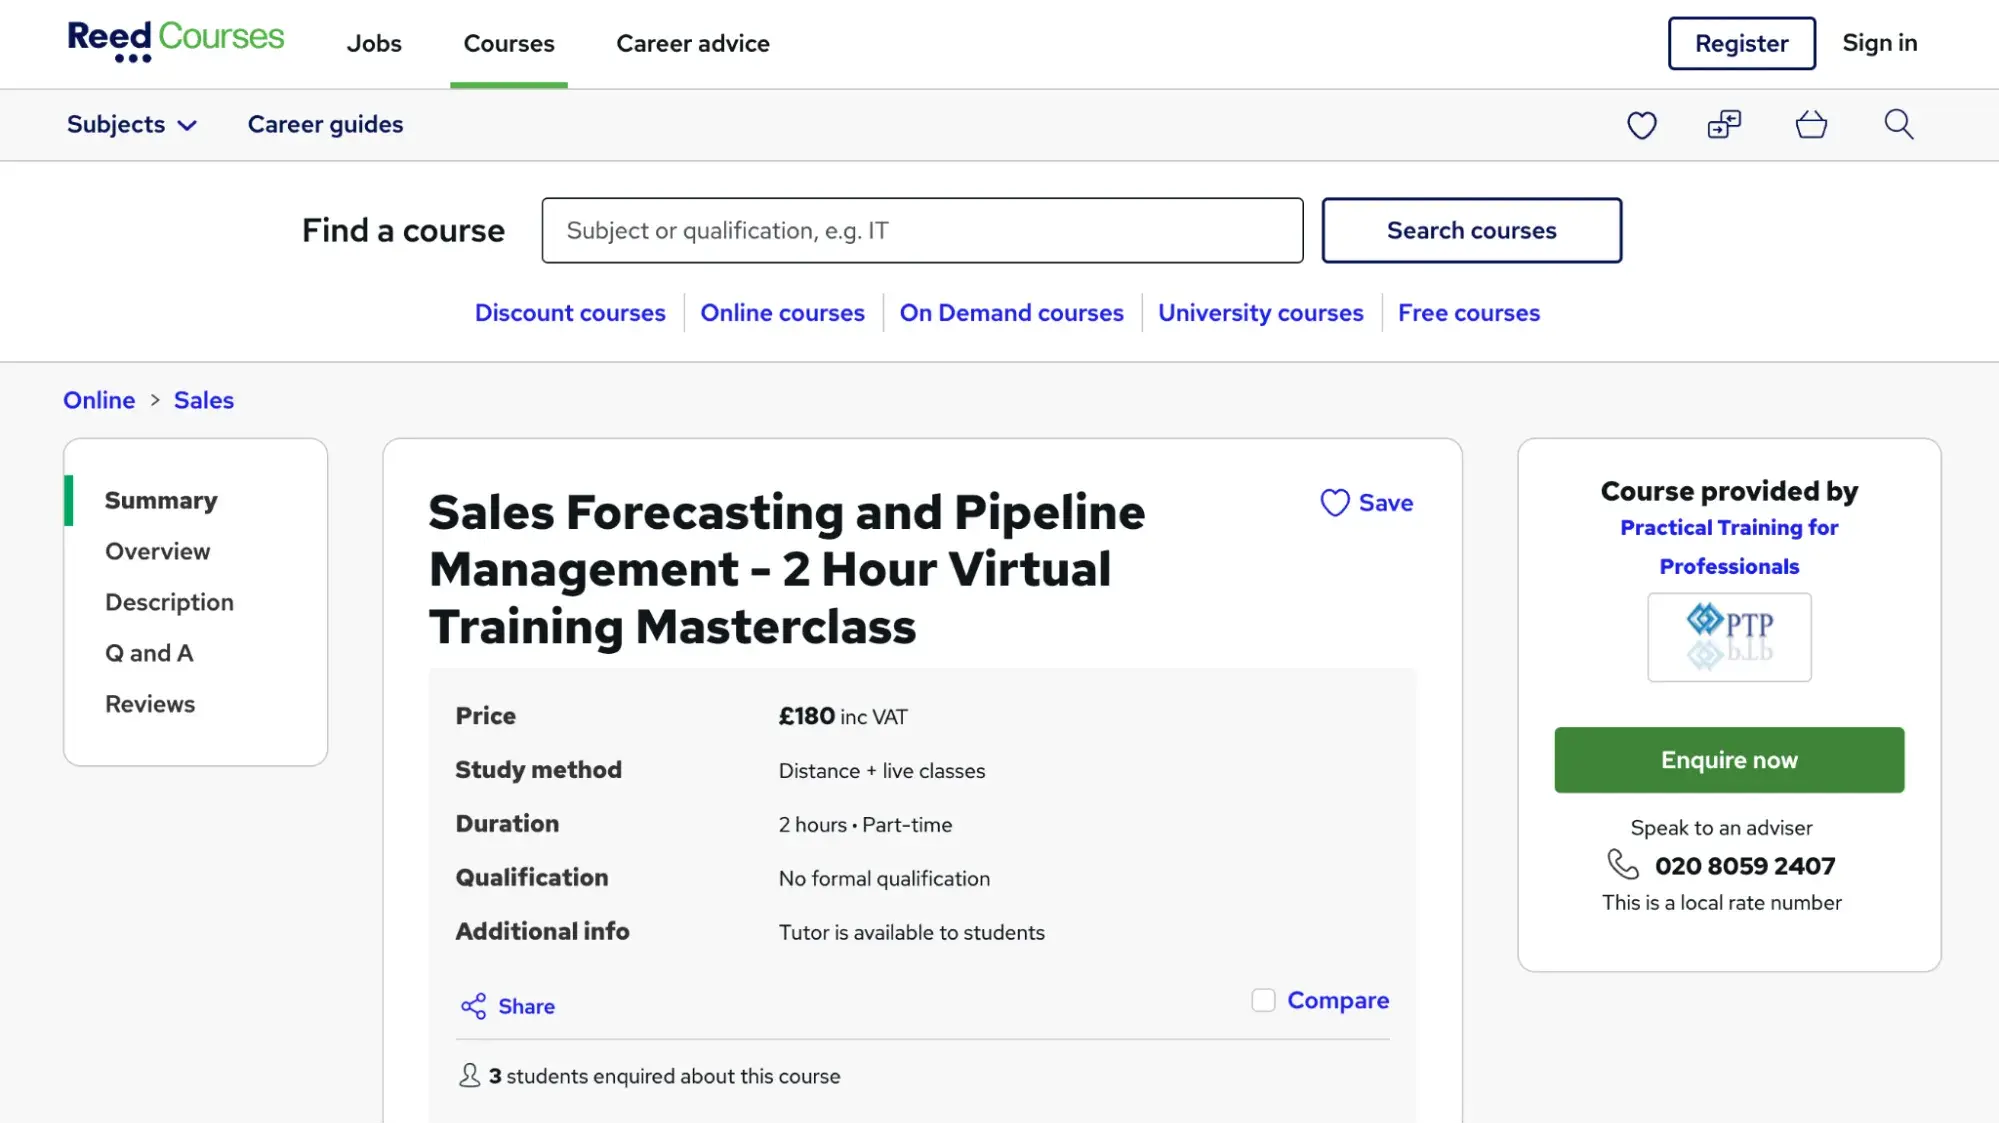
Task: Tick the Compare checkbox for this course
Action: pyautogui.click(x=1263, y=999)
